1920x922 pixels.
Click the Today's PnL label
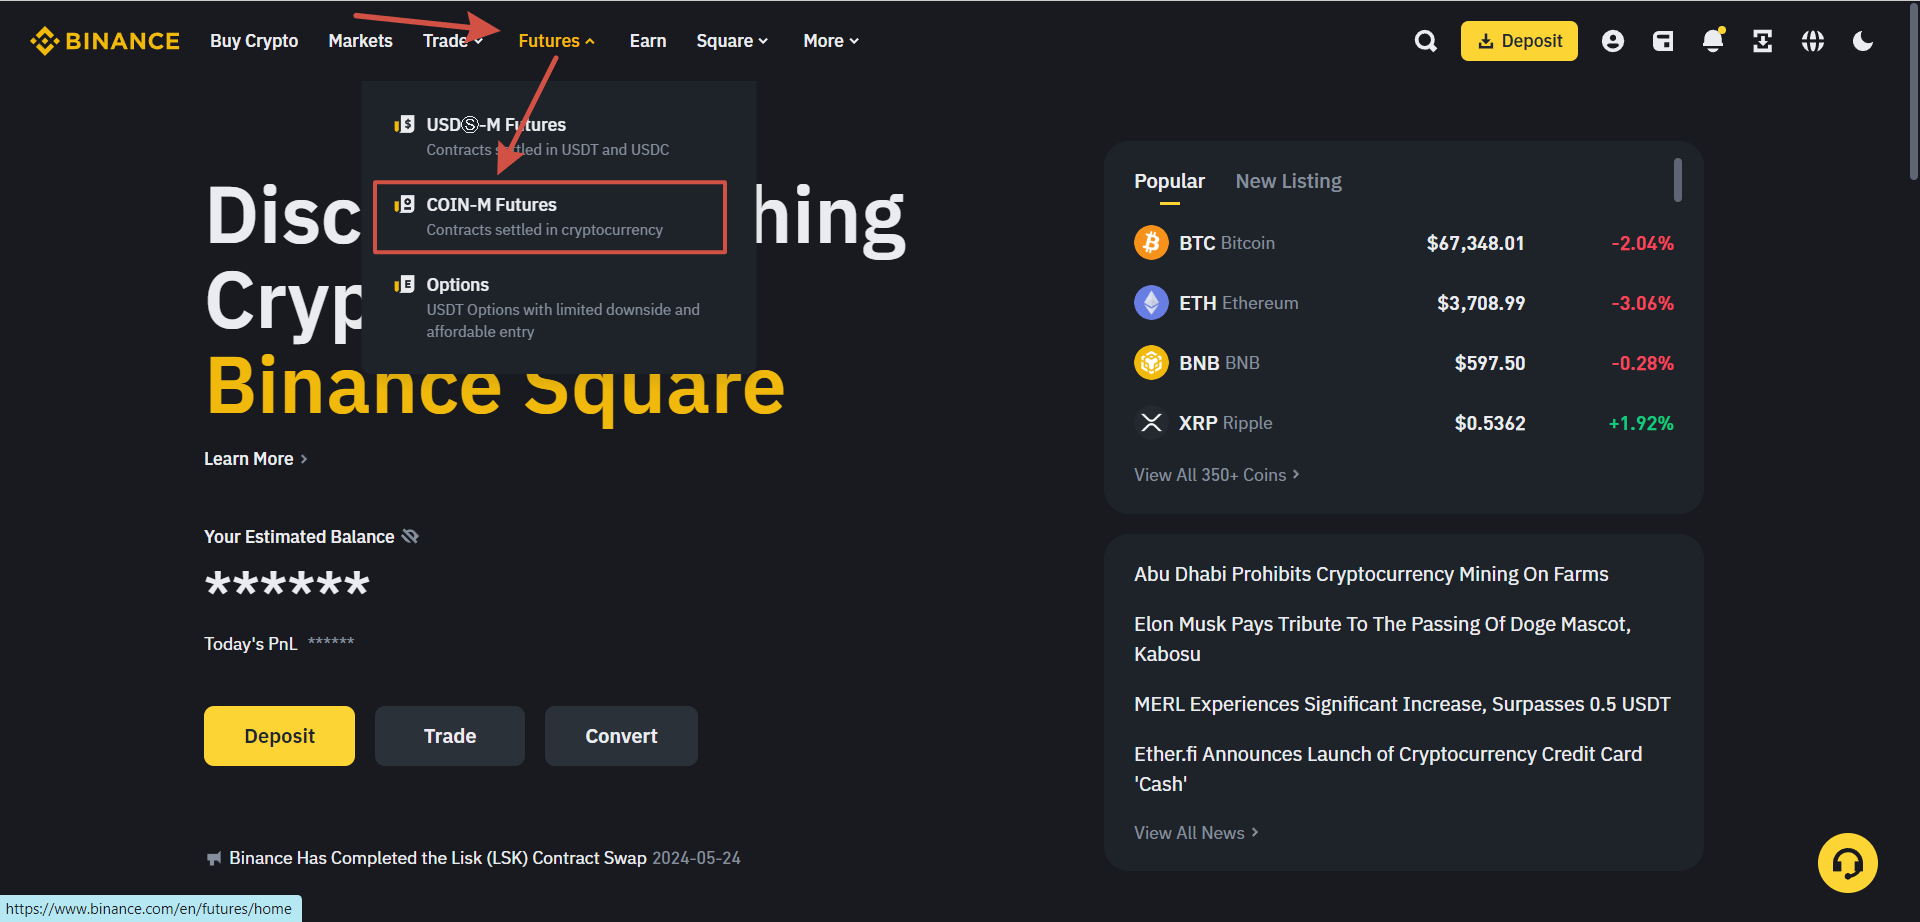point(251,644)
